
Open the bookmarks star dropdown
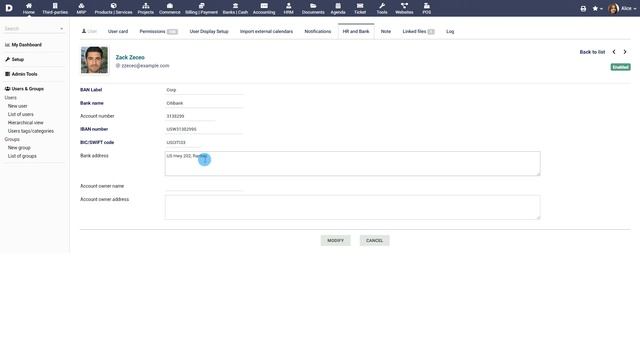point(597,9)
